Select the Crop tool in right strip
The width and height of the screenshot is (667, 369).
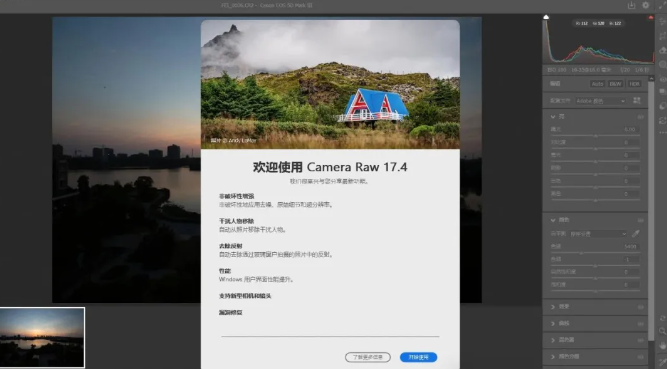(x=662, y=37)
